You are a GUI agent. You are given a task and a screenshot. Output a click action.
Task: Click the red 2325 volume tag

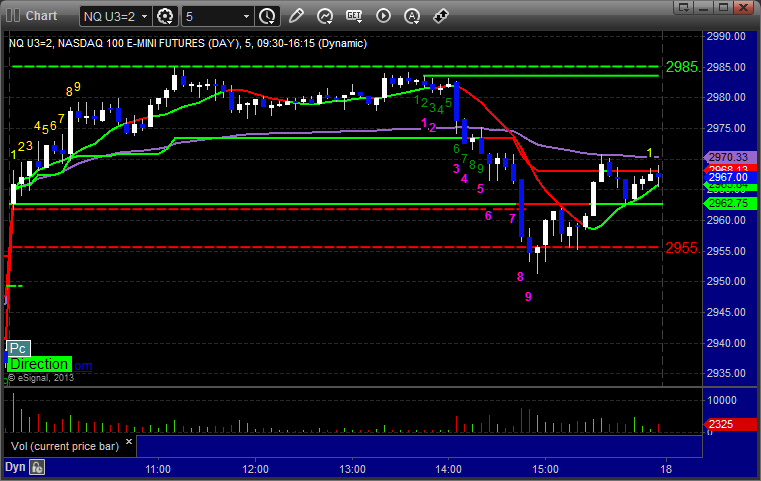point(729,424)
